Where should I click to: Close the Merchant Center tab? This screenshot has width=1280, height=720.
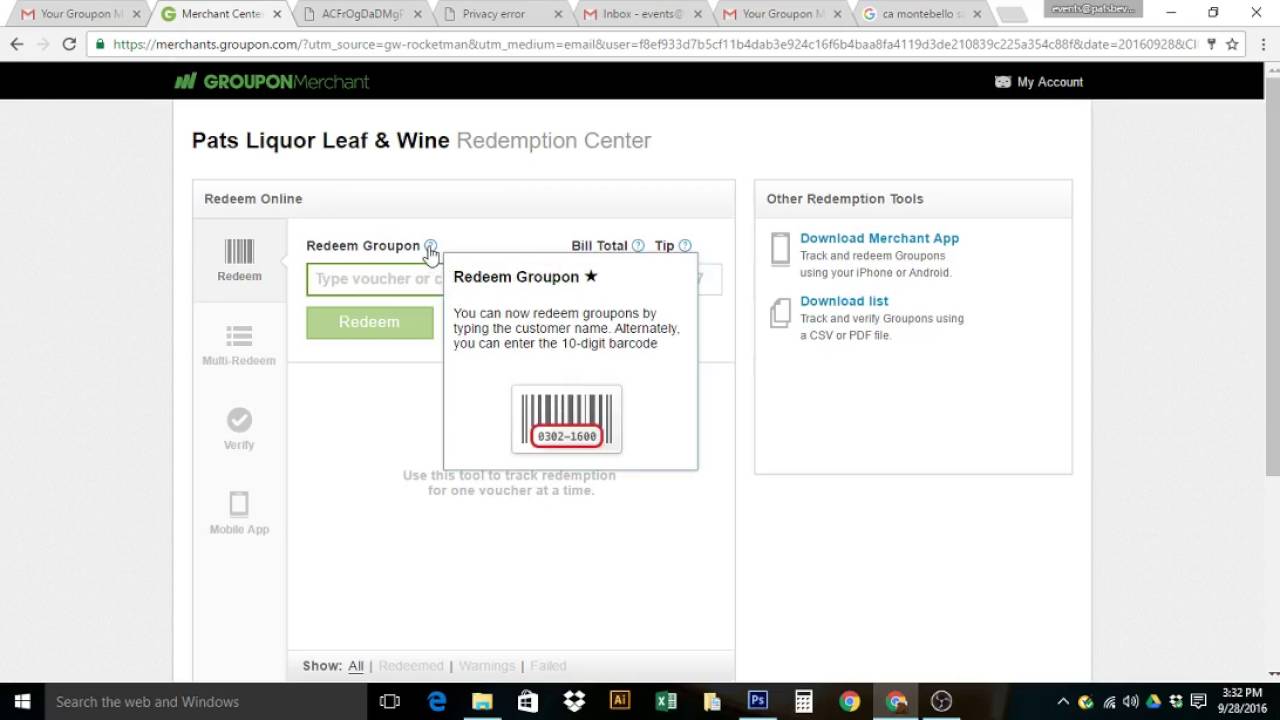coord(277,14)
